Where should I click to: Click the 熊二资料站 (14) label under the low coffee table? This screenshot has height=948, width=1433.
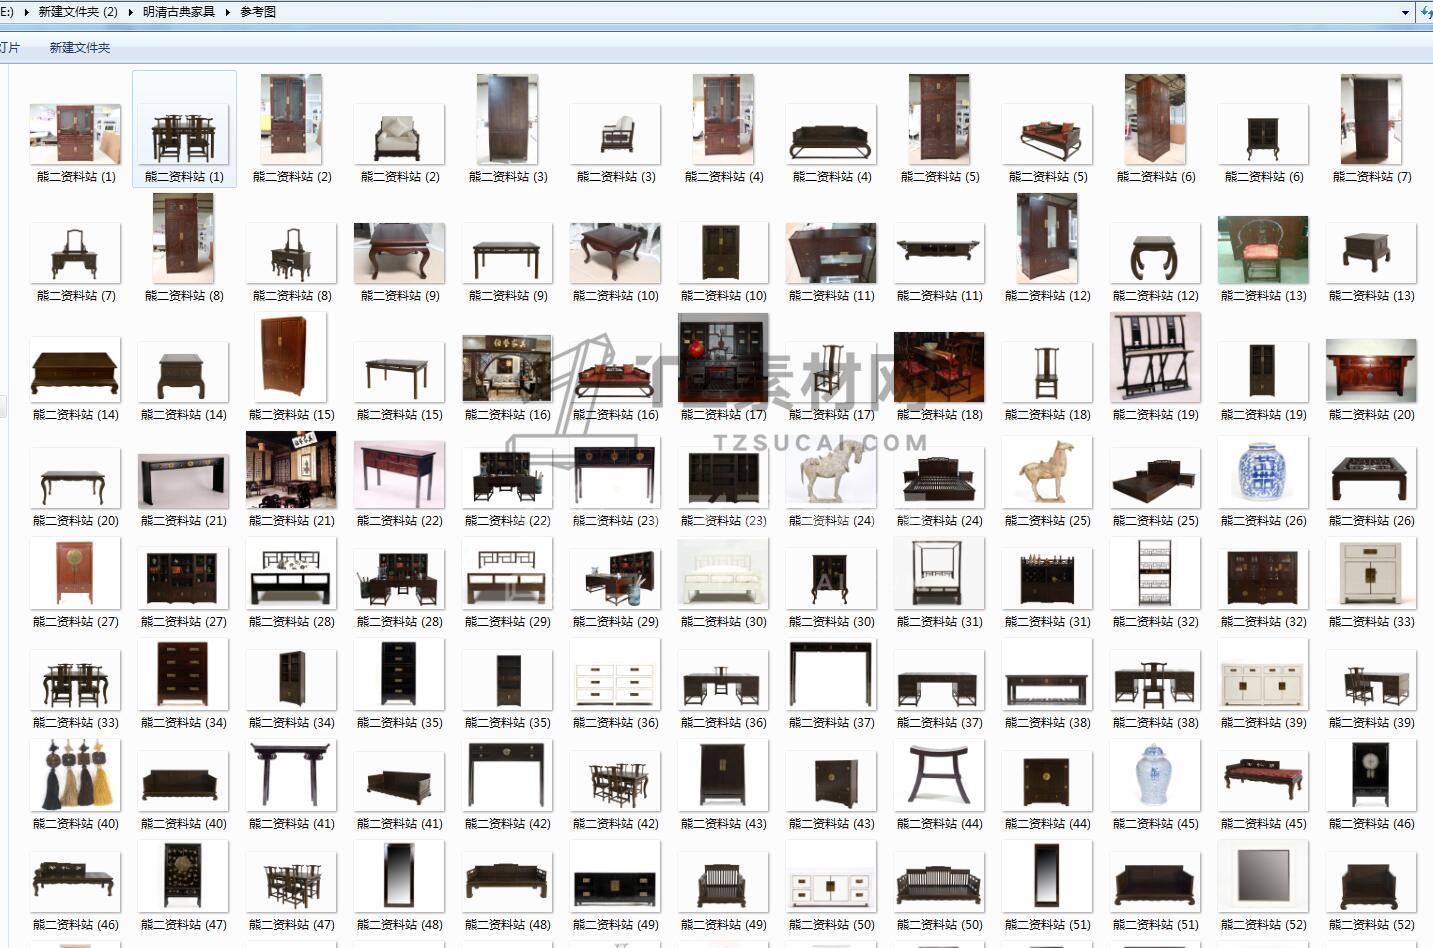click(76, 414)
